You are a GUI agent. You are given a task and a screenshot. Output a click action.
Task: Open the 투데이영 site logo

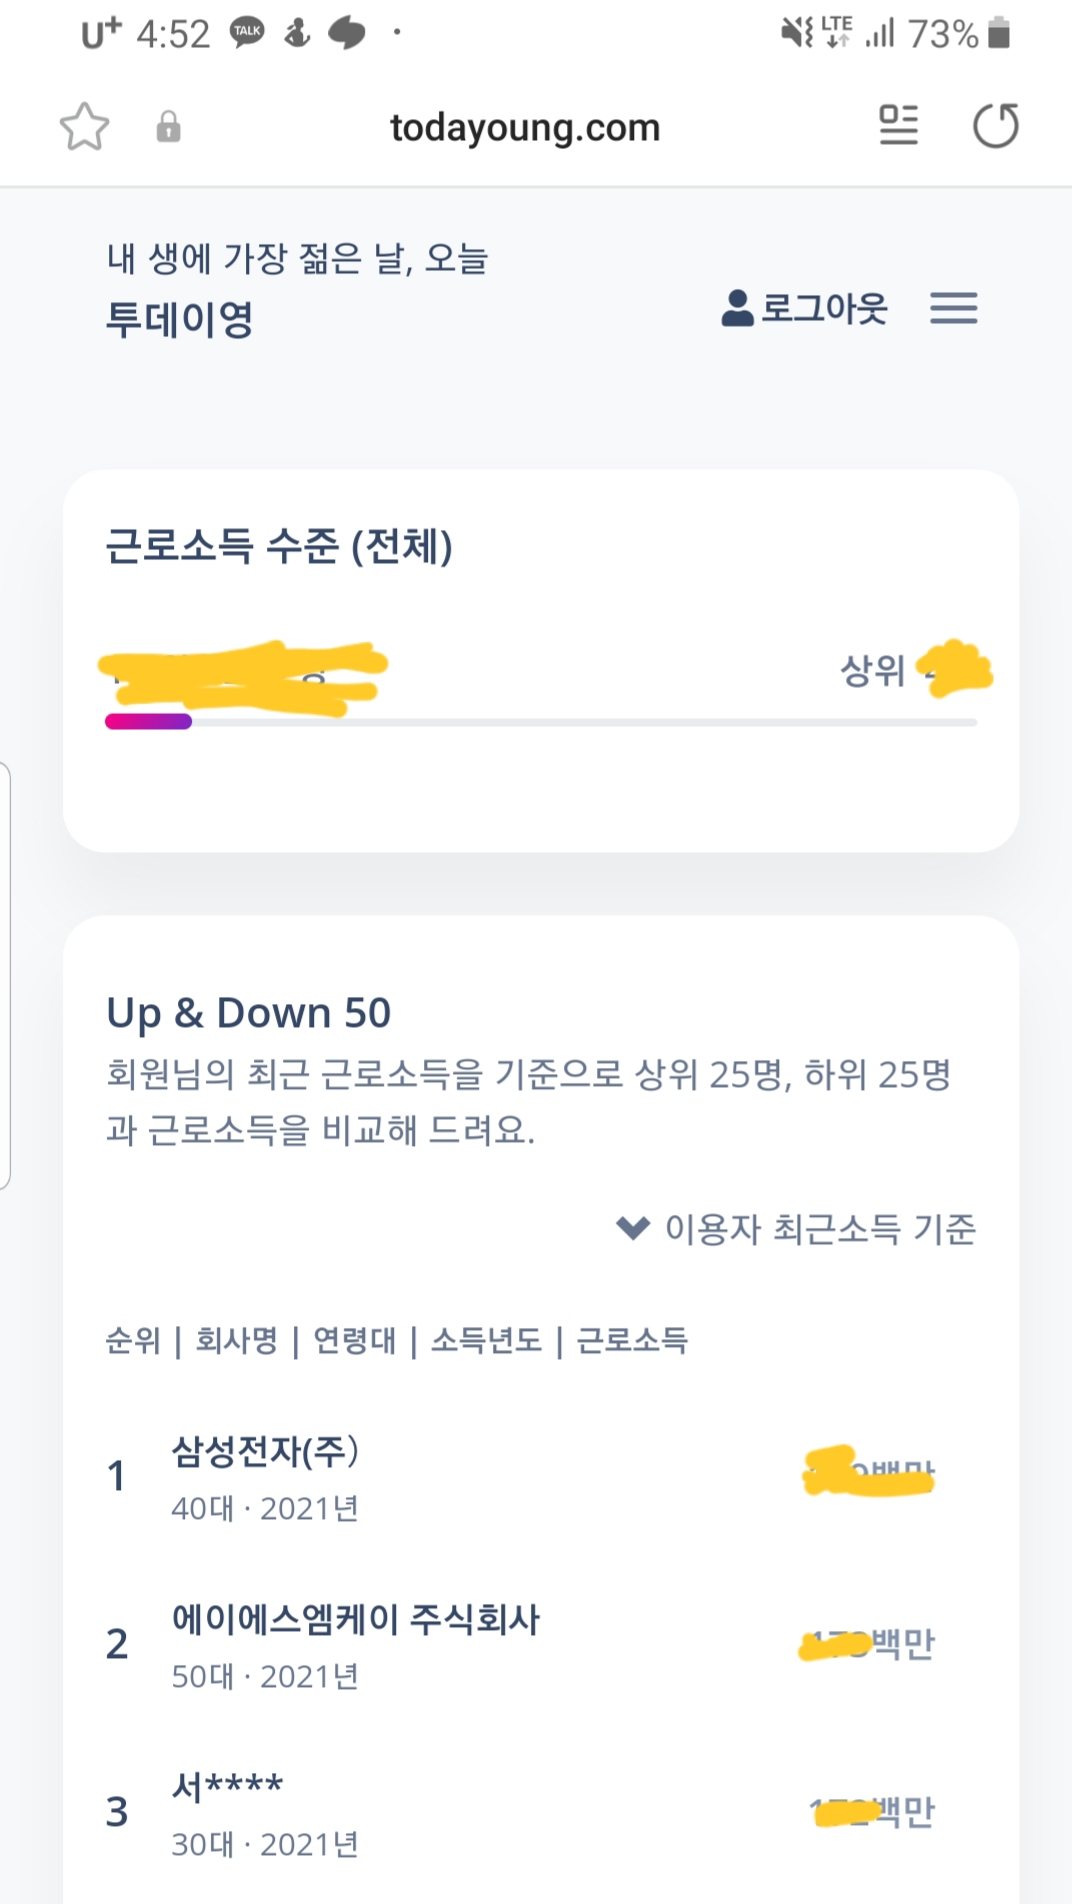(x=180, y=320)
